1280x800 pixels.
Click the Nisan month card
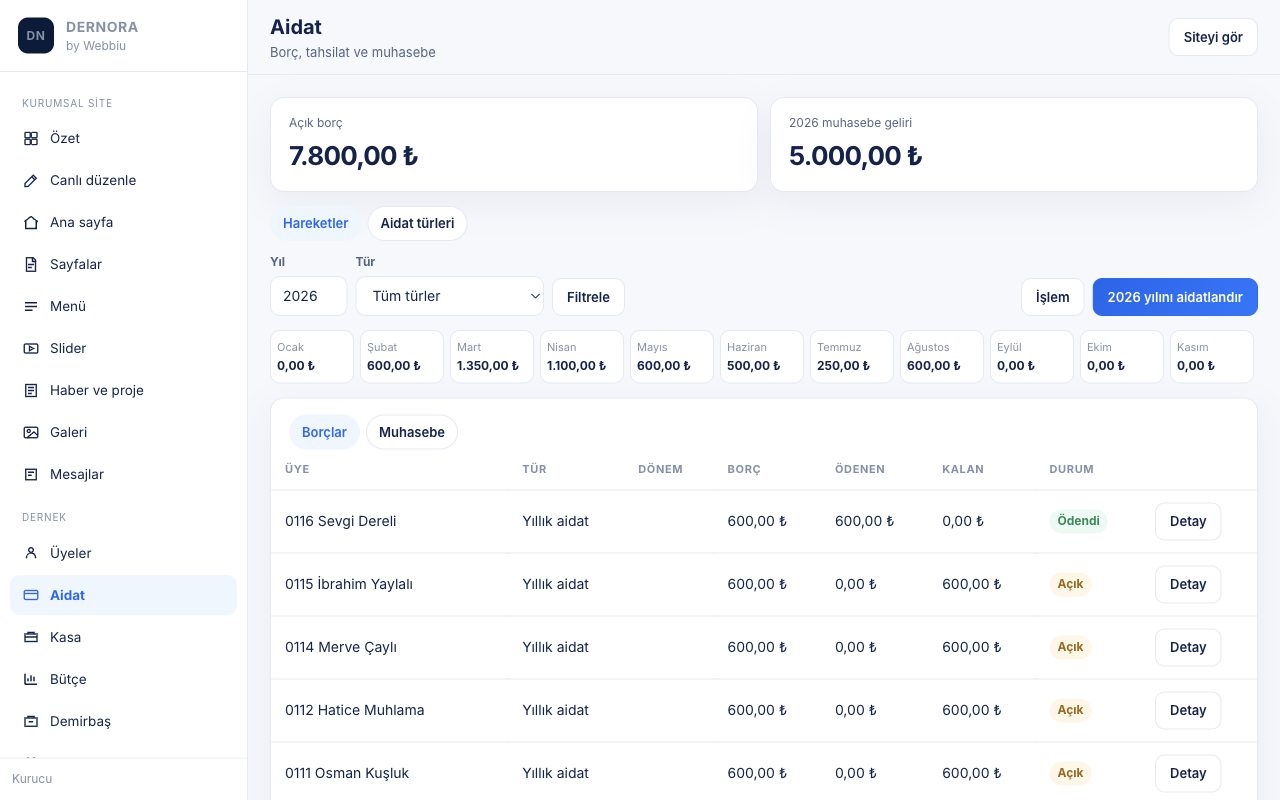point(582,357)
